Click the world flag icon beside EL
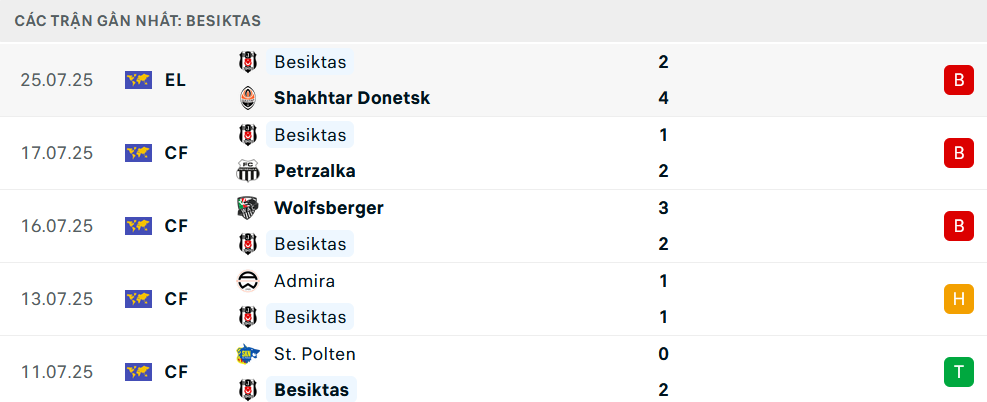The height and width of the screenshot is (402, 987). pos(138,80)
